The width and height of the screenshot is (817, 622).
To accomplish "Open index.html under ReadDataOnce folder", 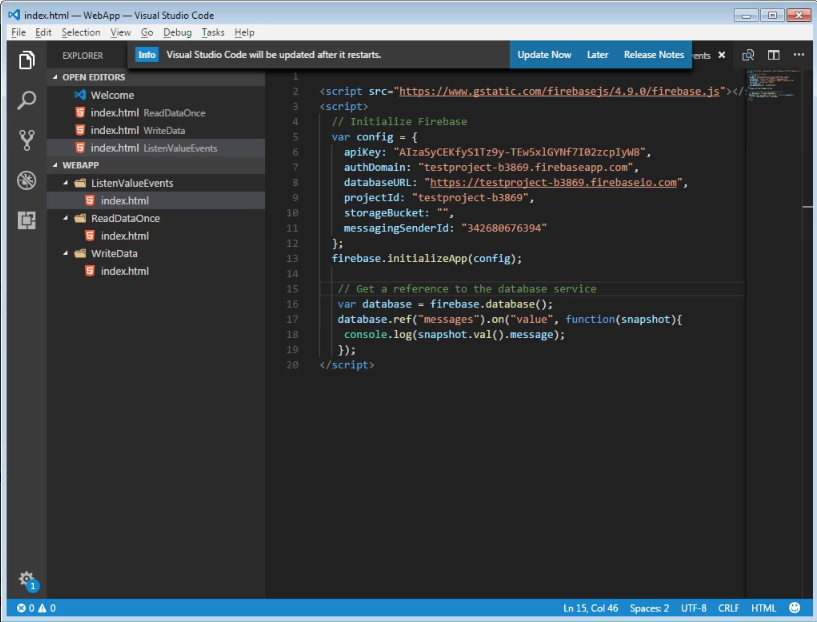I will coord(156,236).
